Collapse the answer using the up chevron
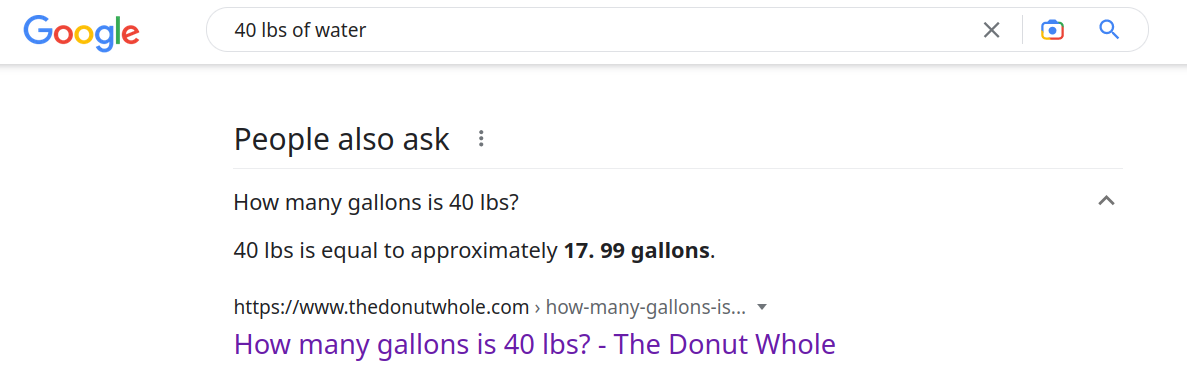 tap(1106, 201)
